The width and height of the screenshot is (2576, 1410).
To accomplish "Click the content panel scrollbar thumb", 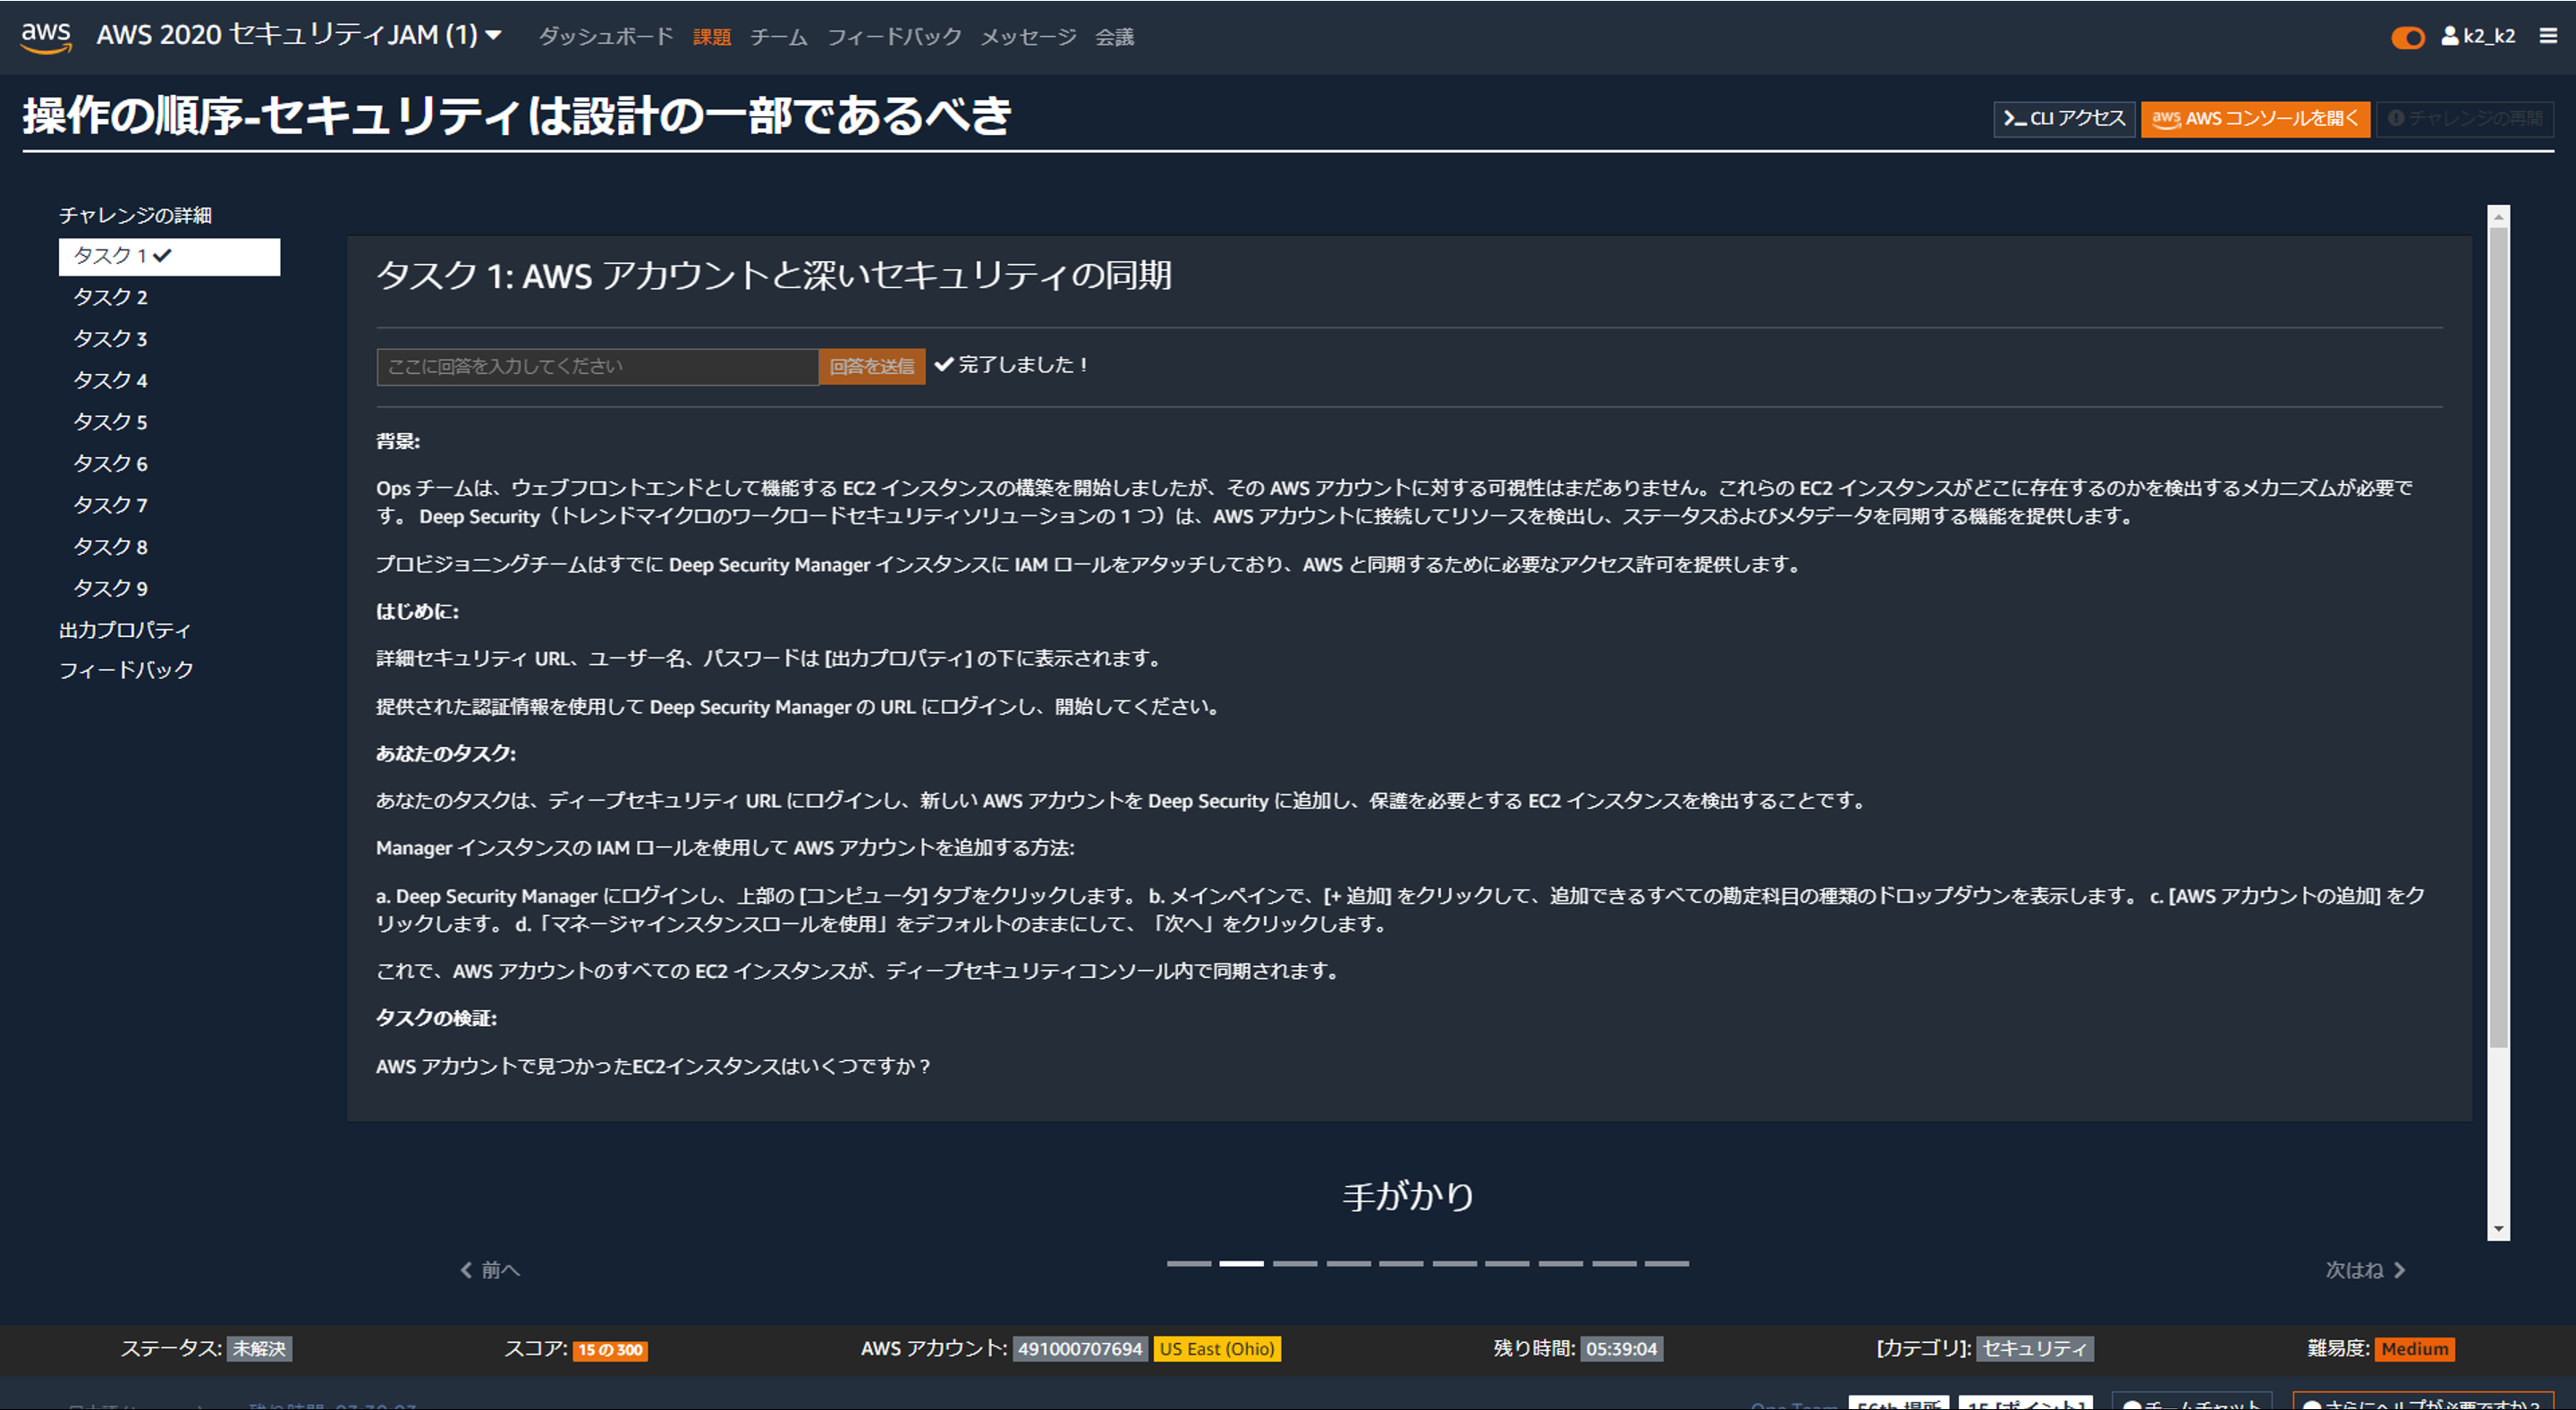I will 2498,638.
